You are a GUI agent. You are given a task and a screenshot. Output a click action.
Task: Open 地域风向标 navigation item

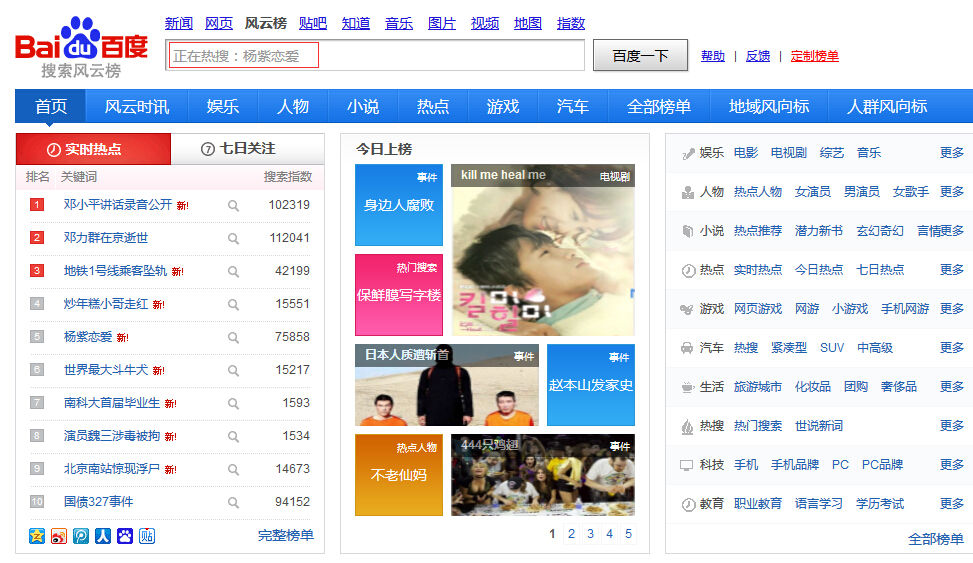769,107
